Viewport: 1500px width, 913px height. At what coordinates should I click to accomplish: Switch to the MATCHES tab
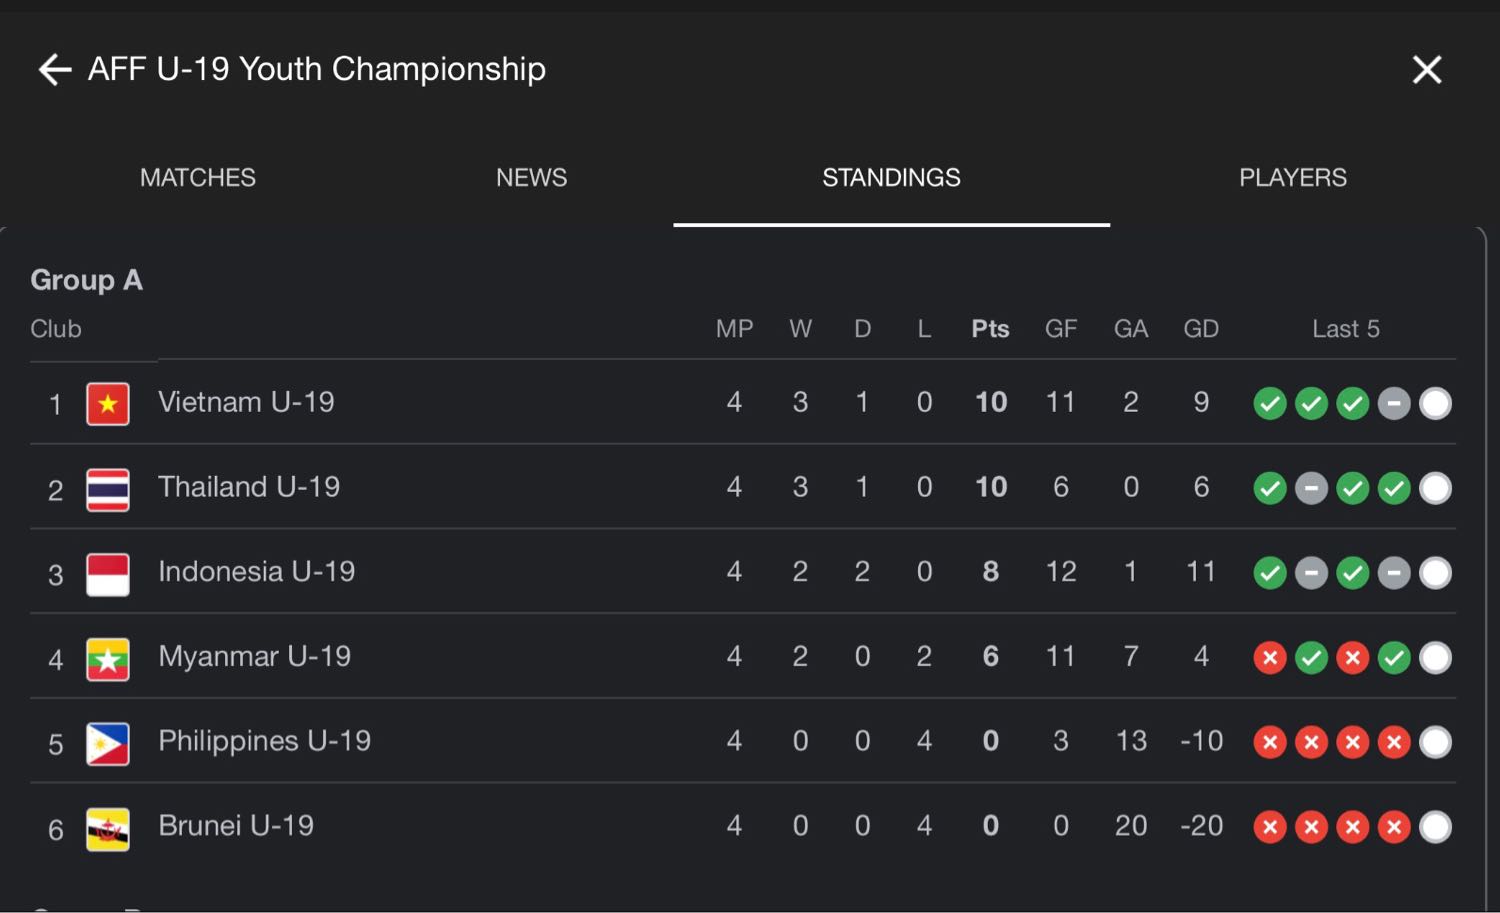click(198, 178)
